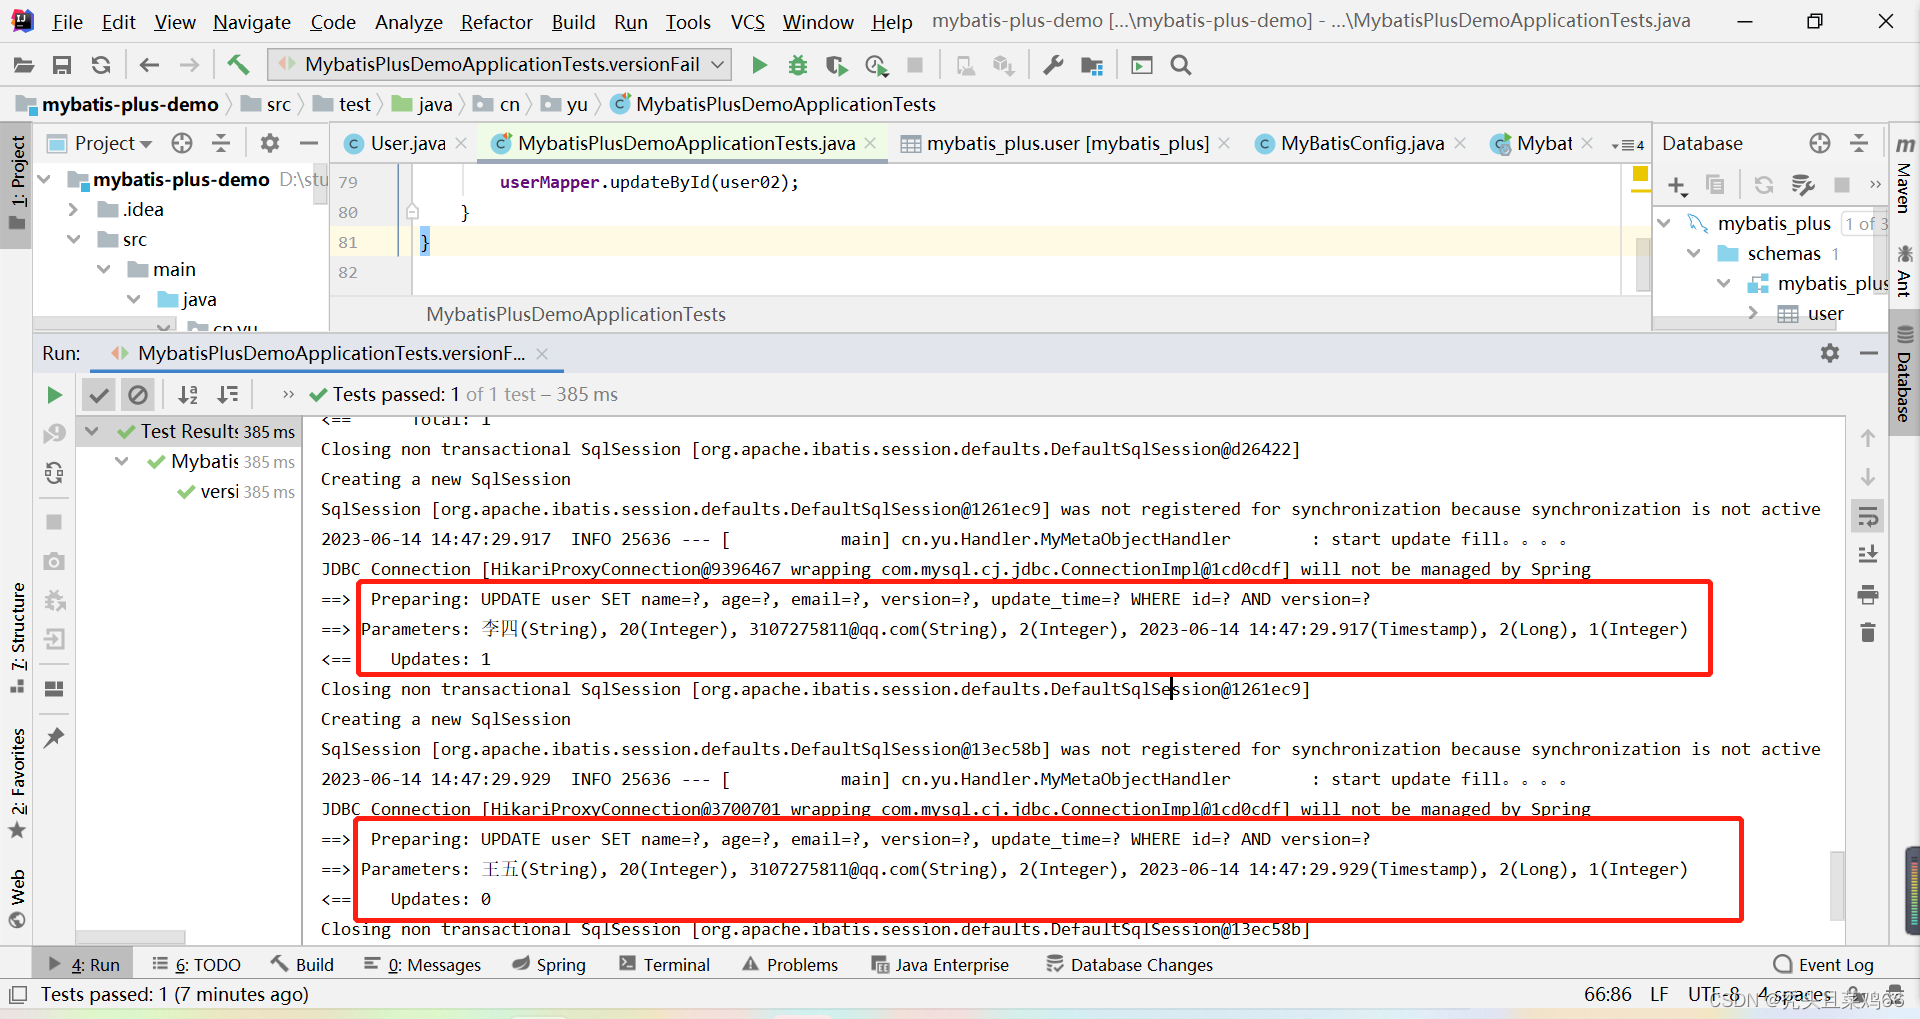Collapse the schemas node in Database
This screenshot has width=1920, height=1019.
[x=1694, y=254]
